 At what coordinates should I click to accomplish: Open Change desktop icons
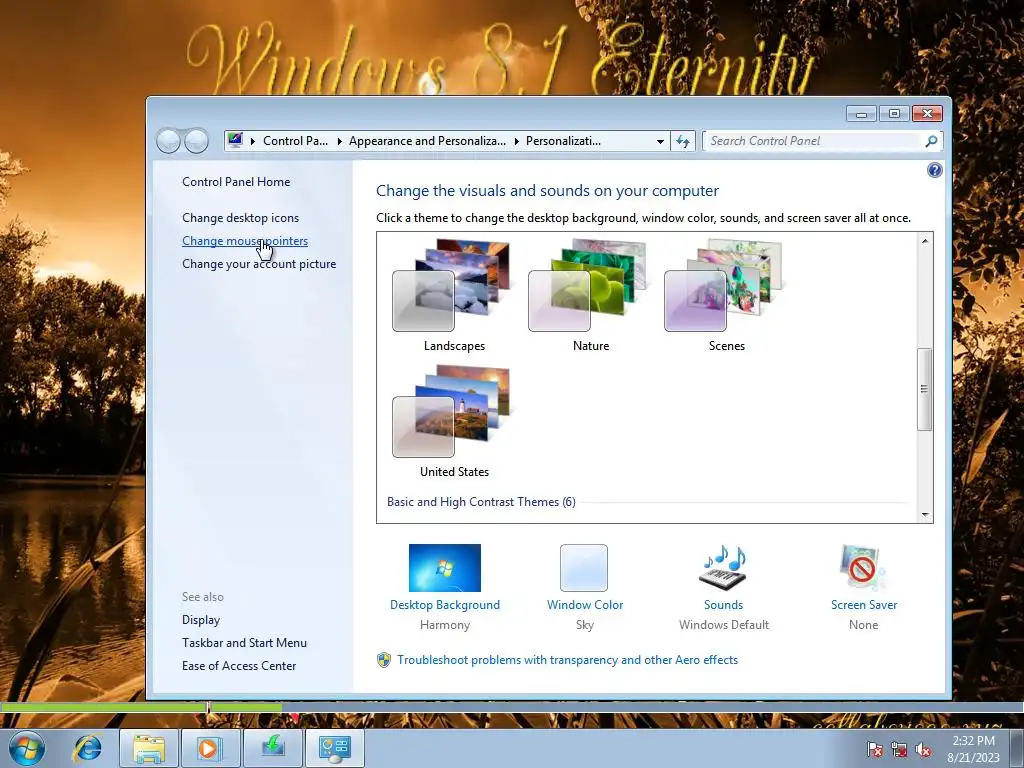click(240, 217)
